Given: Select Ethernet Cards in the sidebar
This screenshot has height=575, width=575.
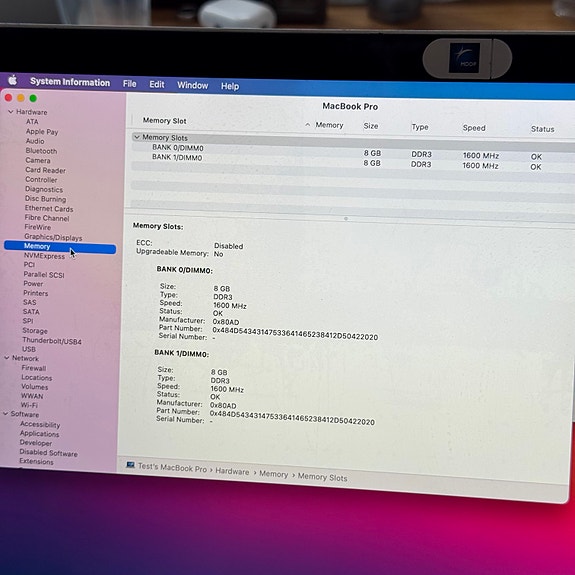Looking at the screenshot, I should [49, 209].
